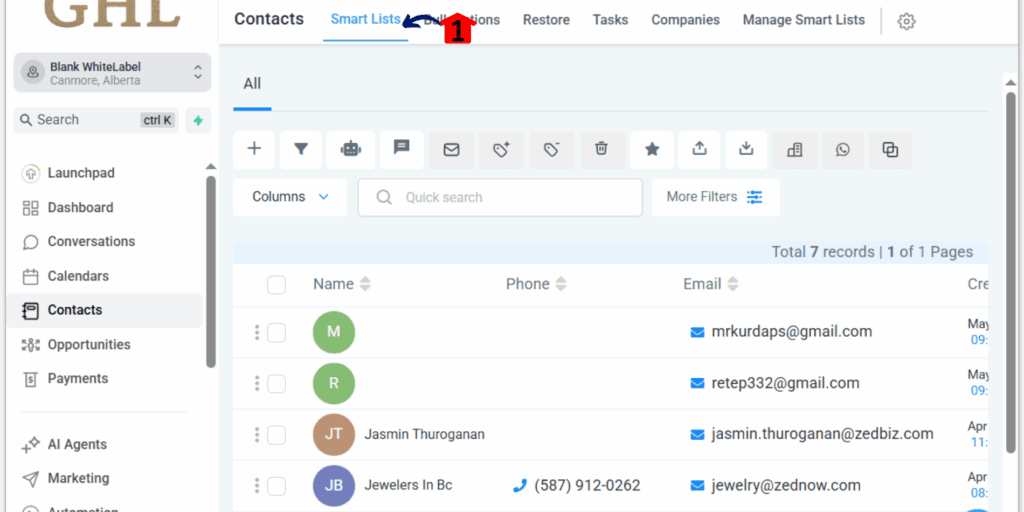Click the green lightning quick actions icon
1024x512 pixels.
point(199,120)
